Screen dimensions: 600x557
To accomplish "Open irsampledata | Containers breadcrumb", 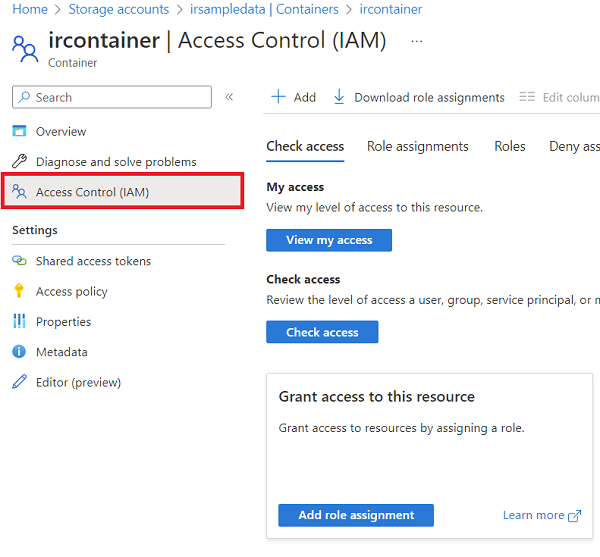I will 264,9.
